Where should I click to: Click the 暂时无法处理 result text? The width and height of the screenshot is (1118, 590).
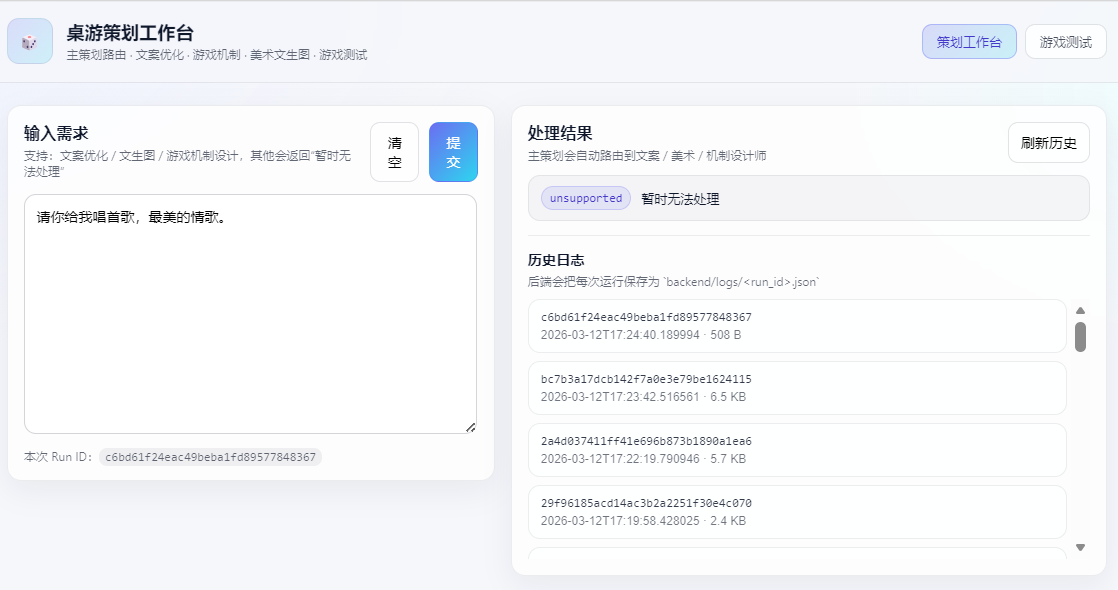pyautogui.click(x=680, y=199)
